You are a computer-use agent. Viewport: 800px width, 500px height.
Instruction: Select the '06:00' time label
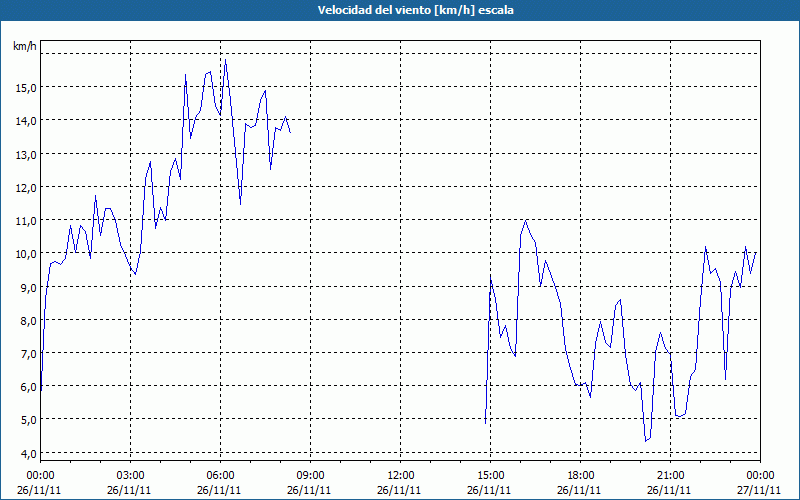[x=220, y=476]
